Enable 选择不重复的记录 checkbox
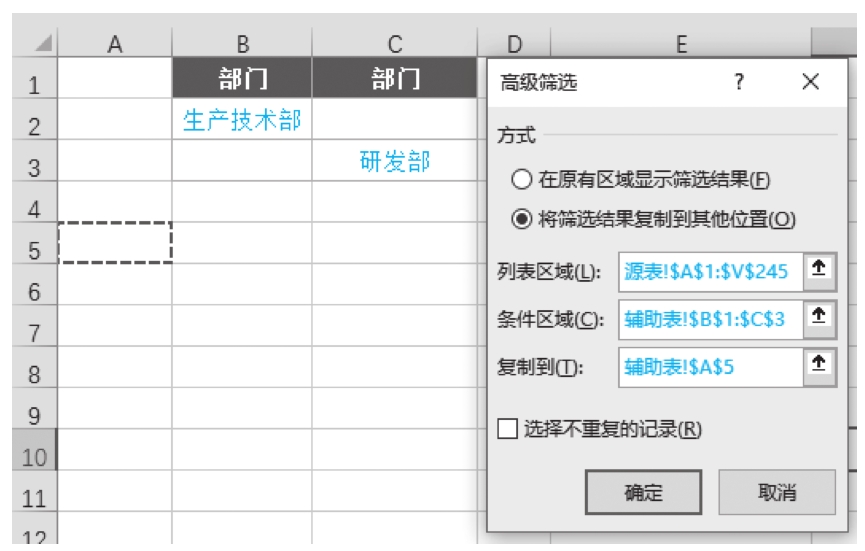Viewport: 865px width, 551px height. pyautogui.click(x=508, y=429)
